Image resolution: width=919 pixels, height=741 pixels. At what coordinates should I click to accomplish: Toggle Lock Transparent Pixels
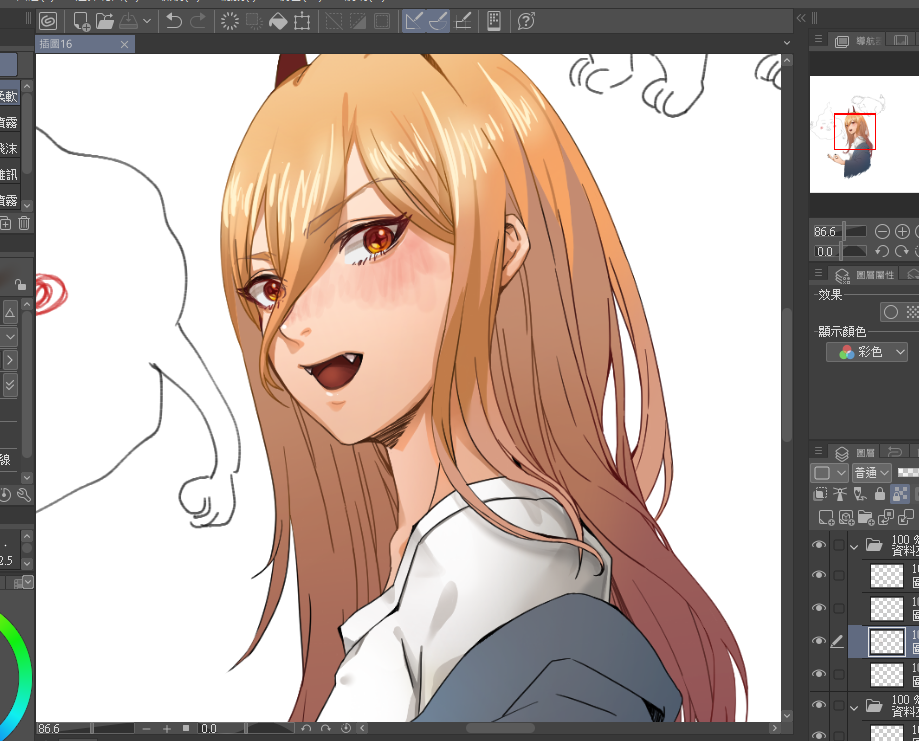point(900,494)
